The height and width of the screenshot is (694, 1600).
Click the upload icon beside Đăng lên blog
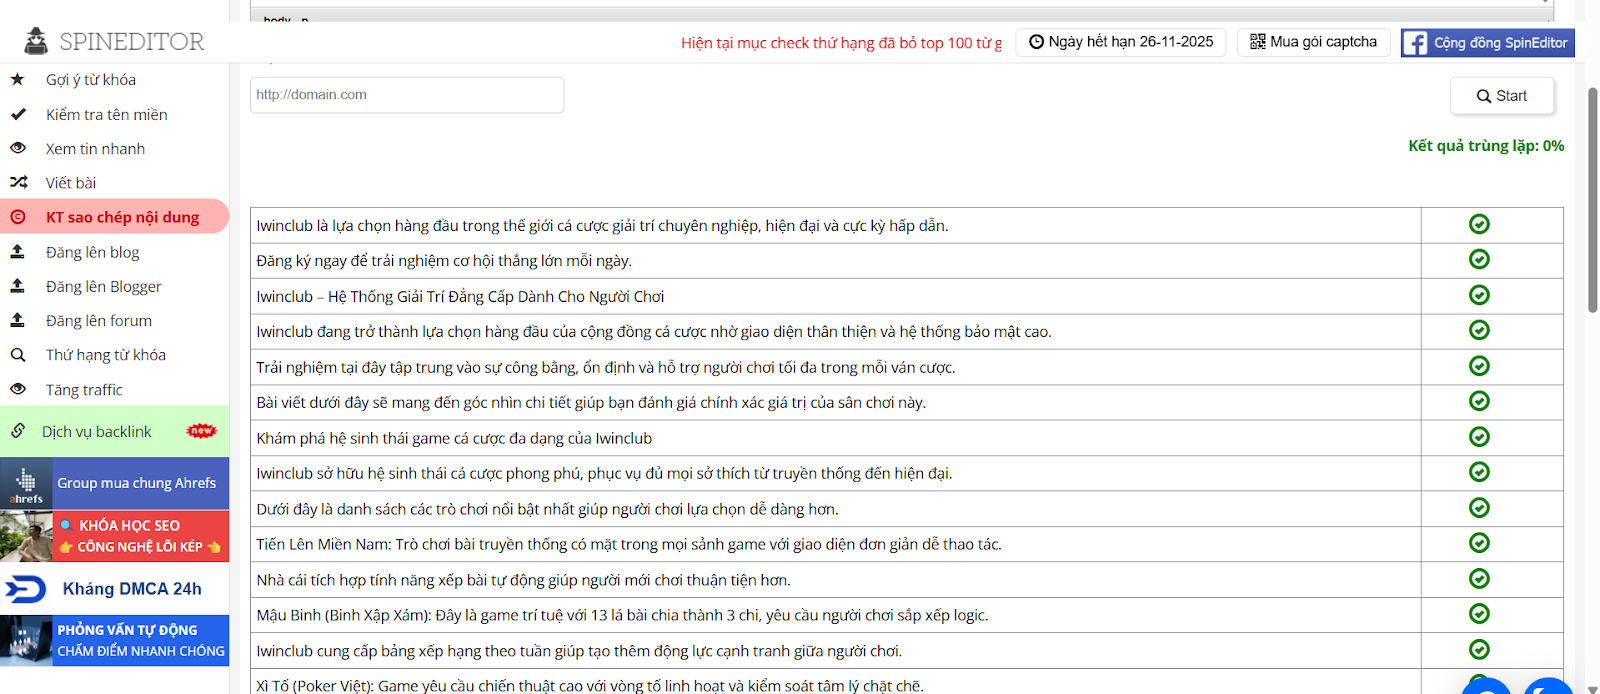tap(17, 252)
